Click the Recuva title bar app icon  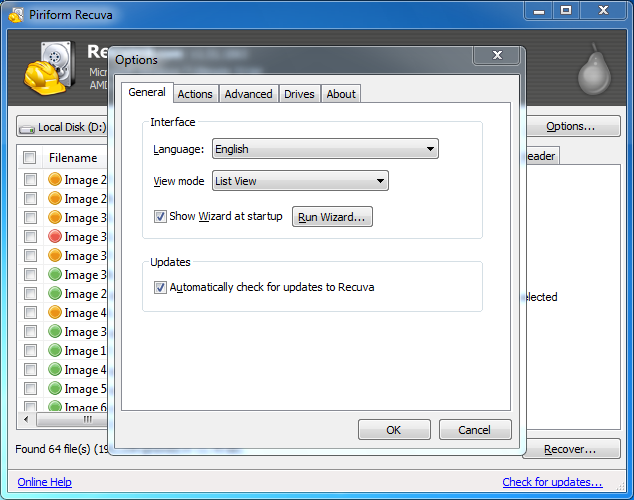pyautogui.click(x=16, y=15)
